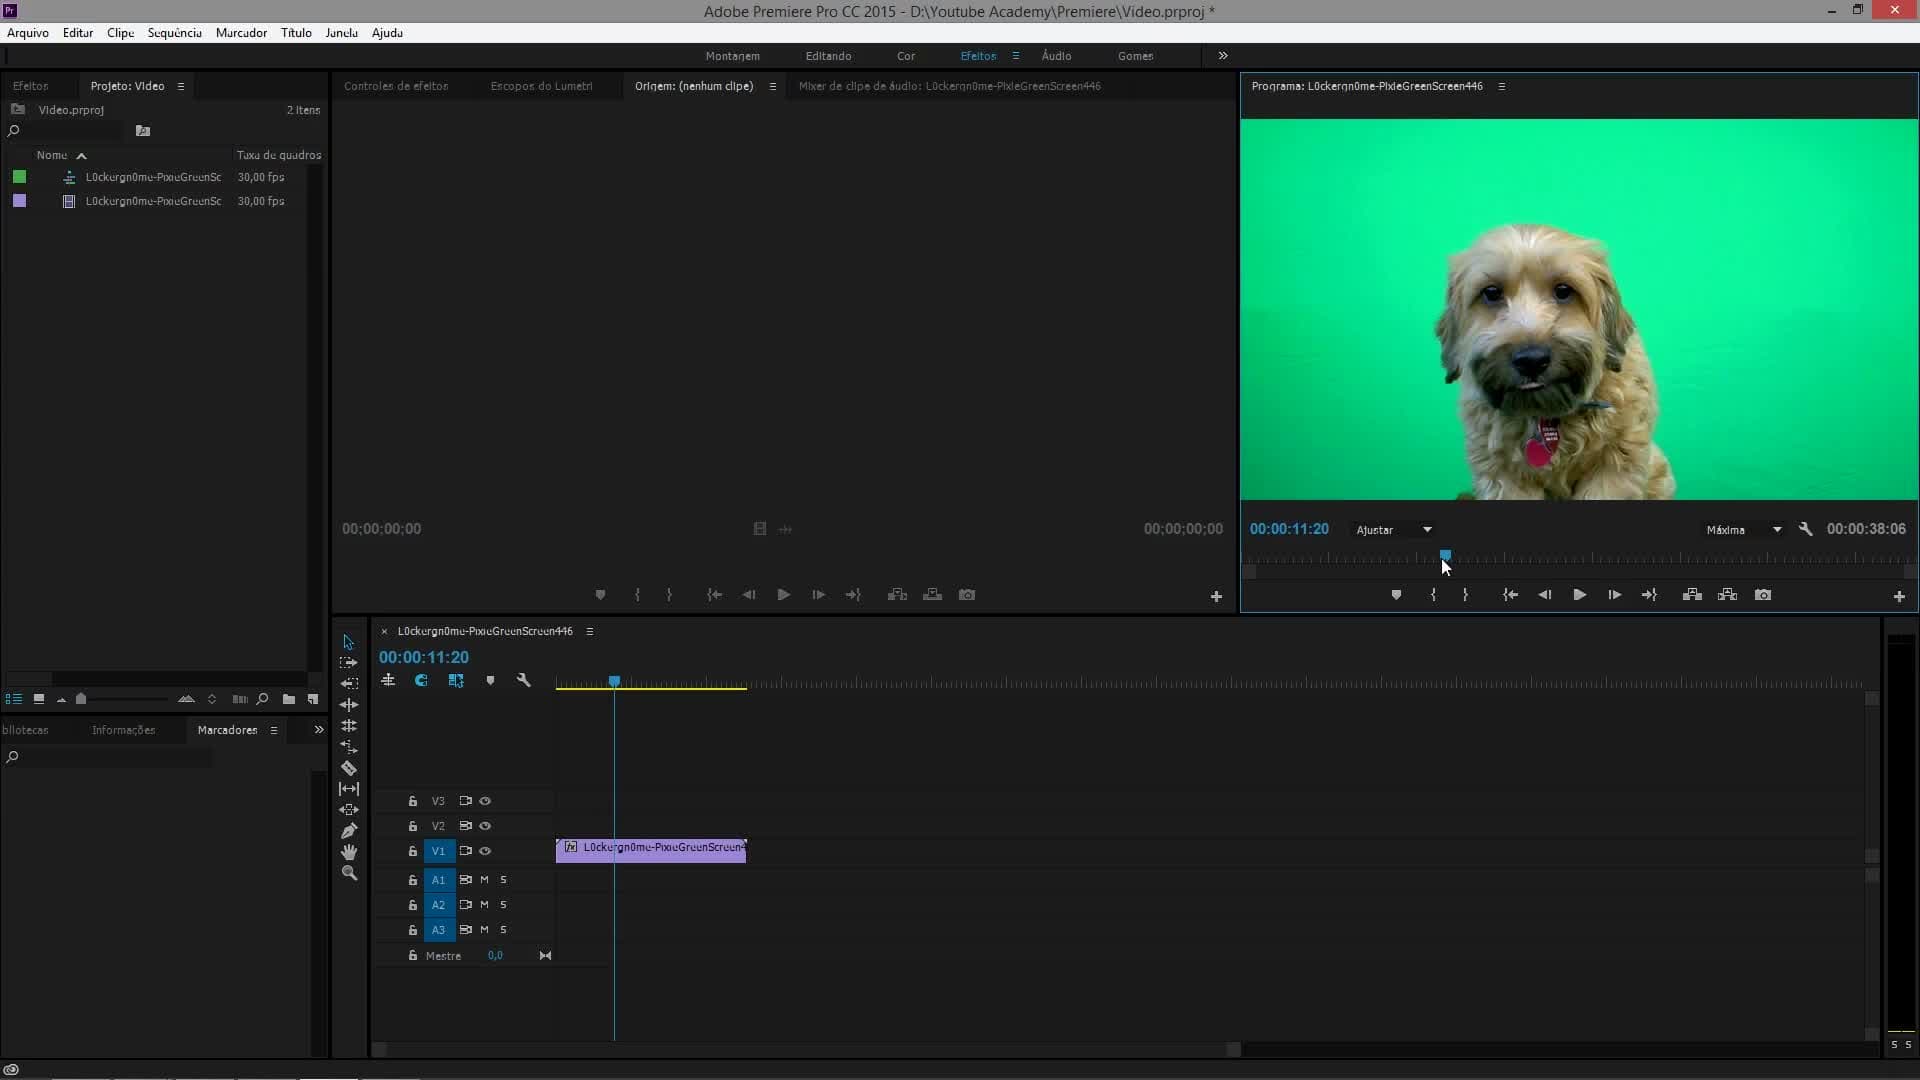This screenshot has width=1920, height=1080.
Task: Open Marcadores panel menu
Action: pos(273,730)
